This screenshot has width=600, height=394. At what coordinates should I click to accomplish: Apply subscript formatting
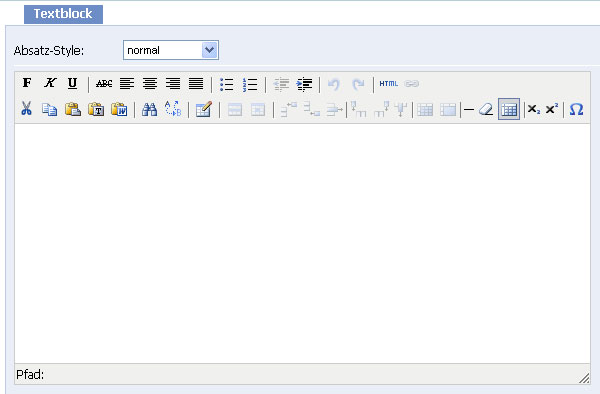[x=534, y=109]
